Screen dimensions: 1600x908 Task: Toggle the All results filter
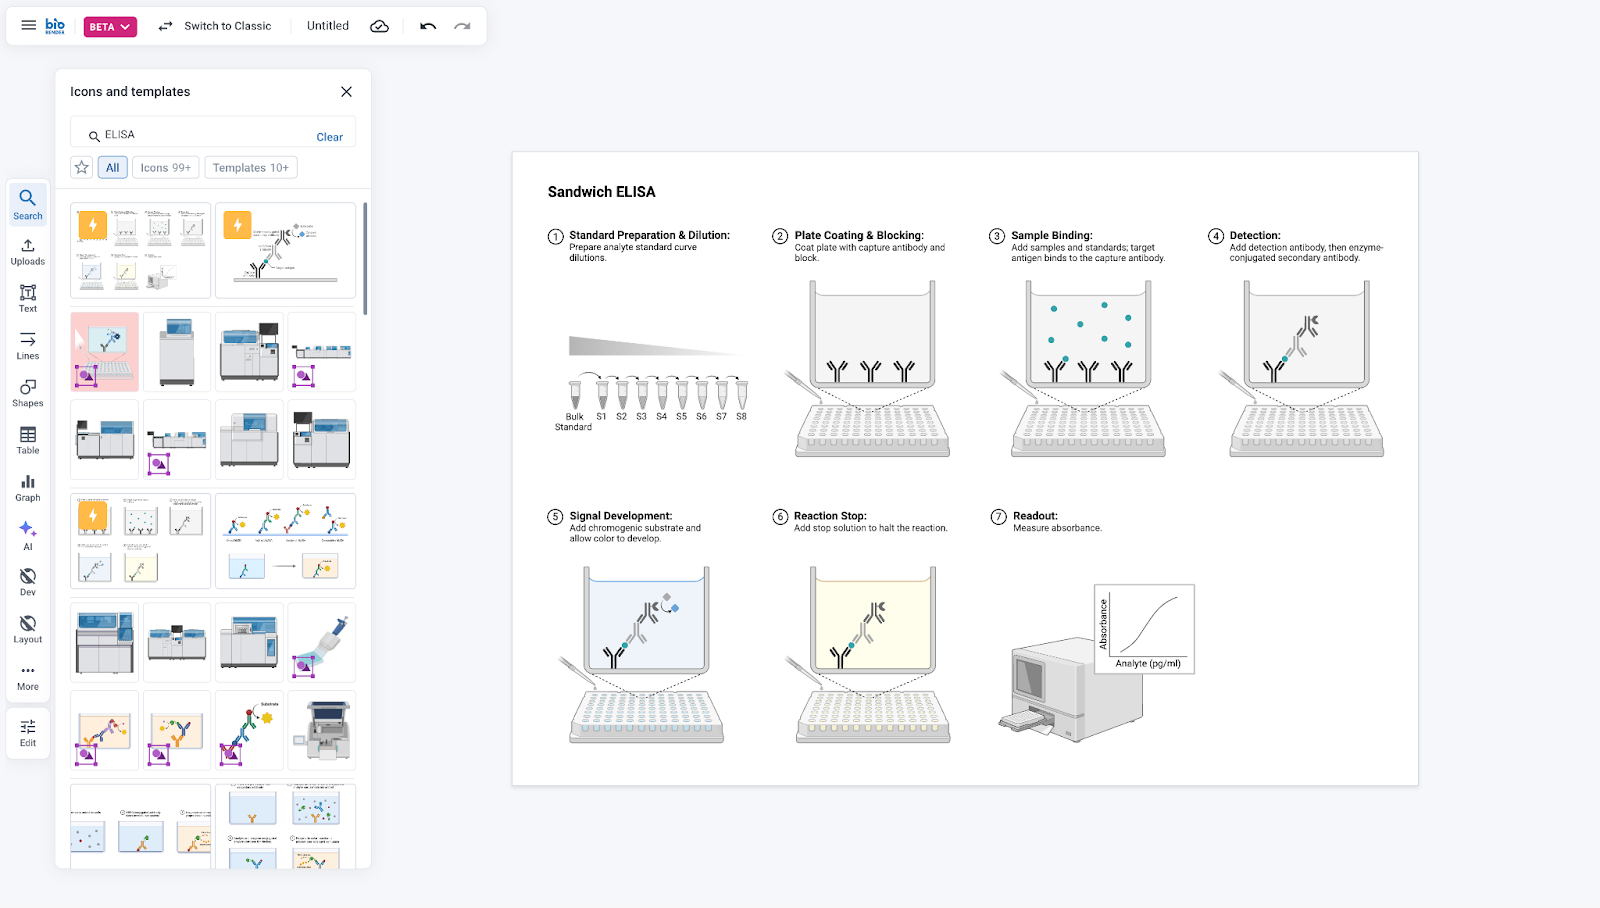click(x=113, y=168)
